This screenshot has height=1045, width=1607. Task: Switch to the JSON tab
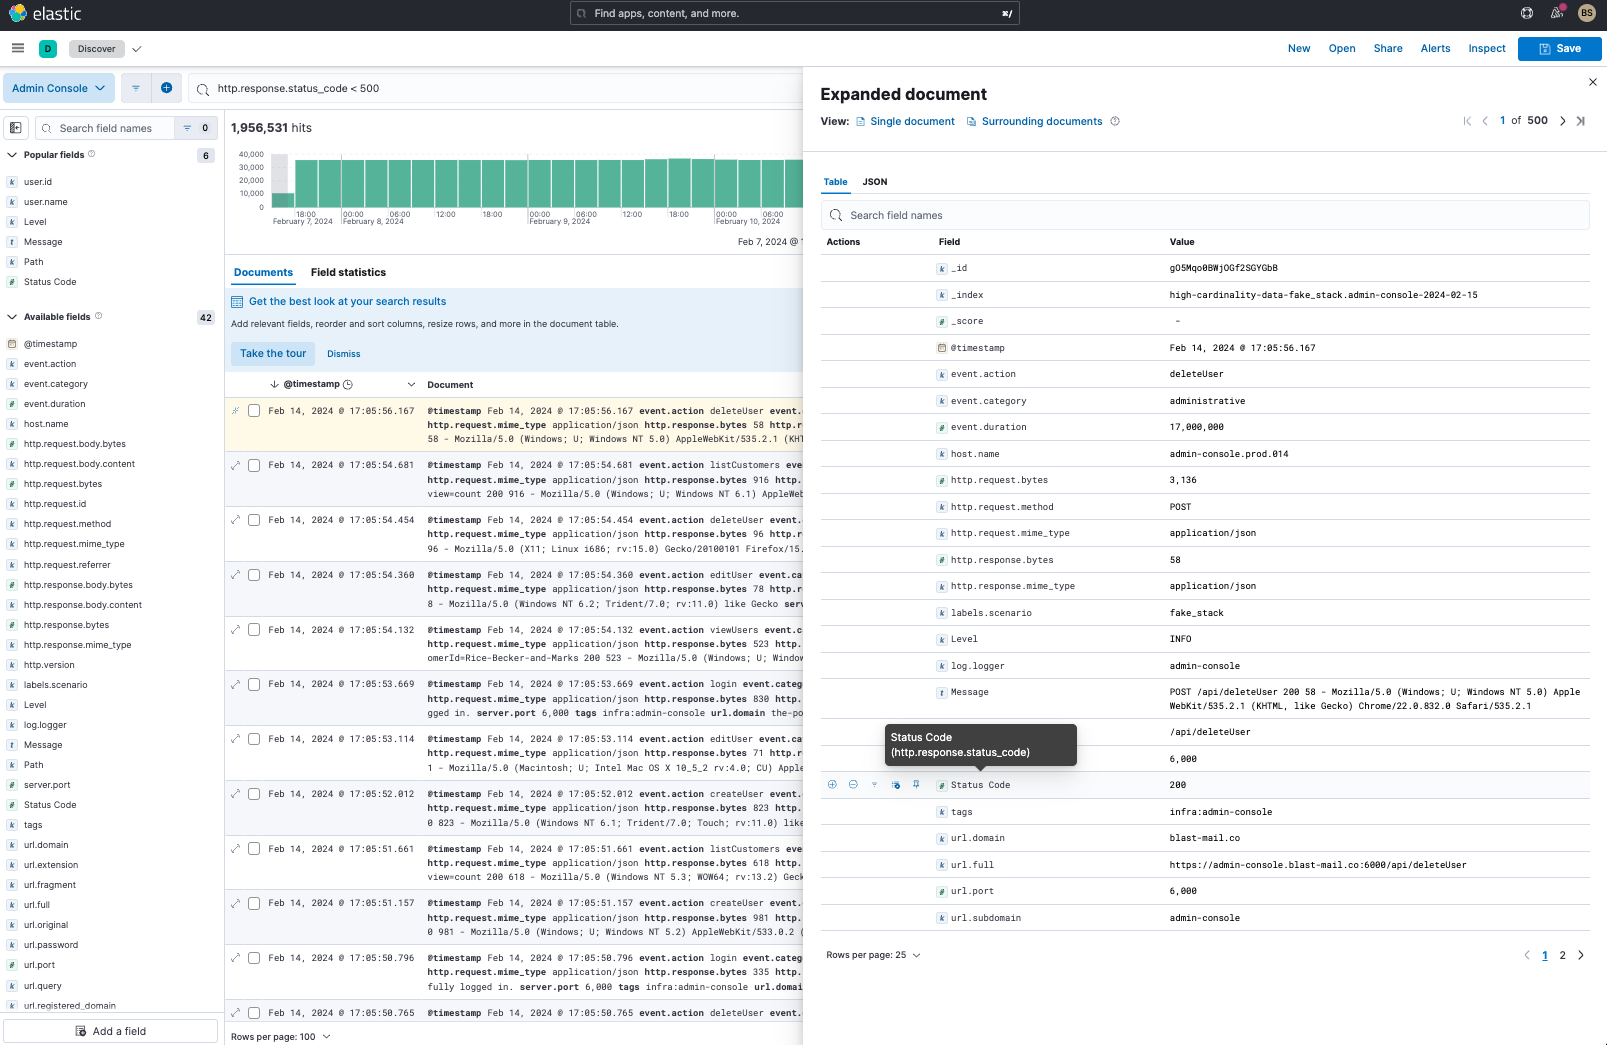pyautogui.click(x=874, y=182)
